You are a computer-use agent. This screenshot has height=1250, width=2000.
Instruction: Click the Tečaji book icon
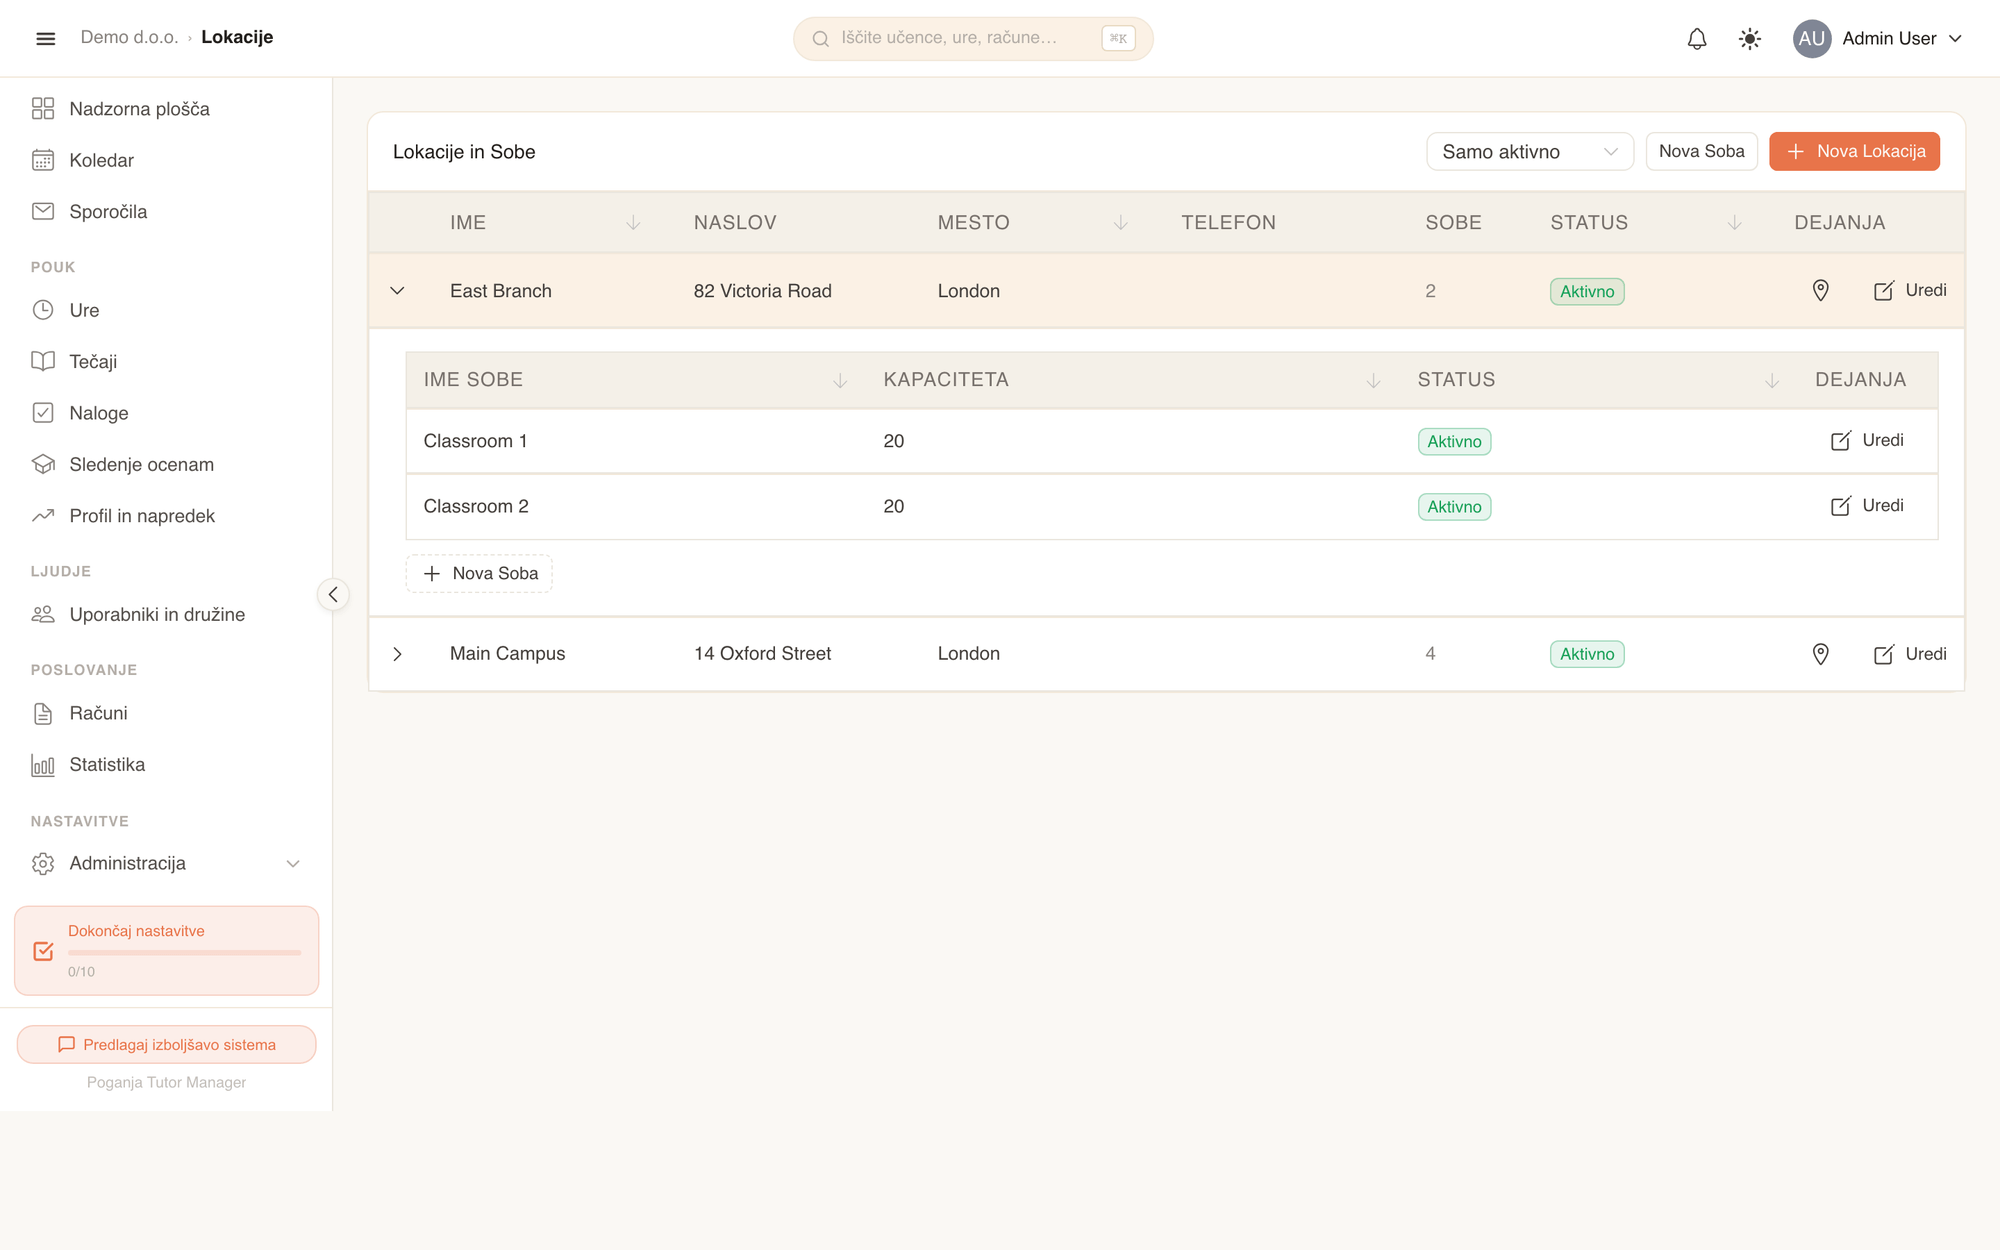(43, 361)
